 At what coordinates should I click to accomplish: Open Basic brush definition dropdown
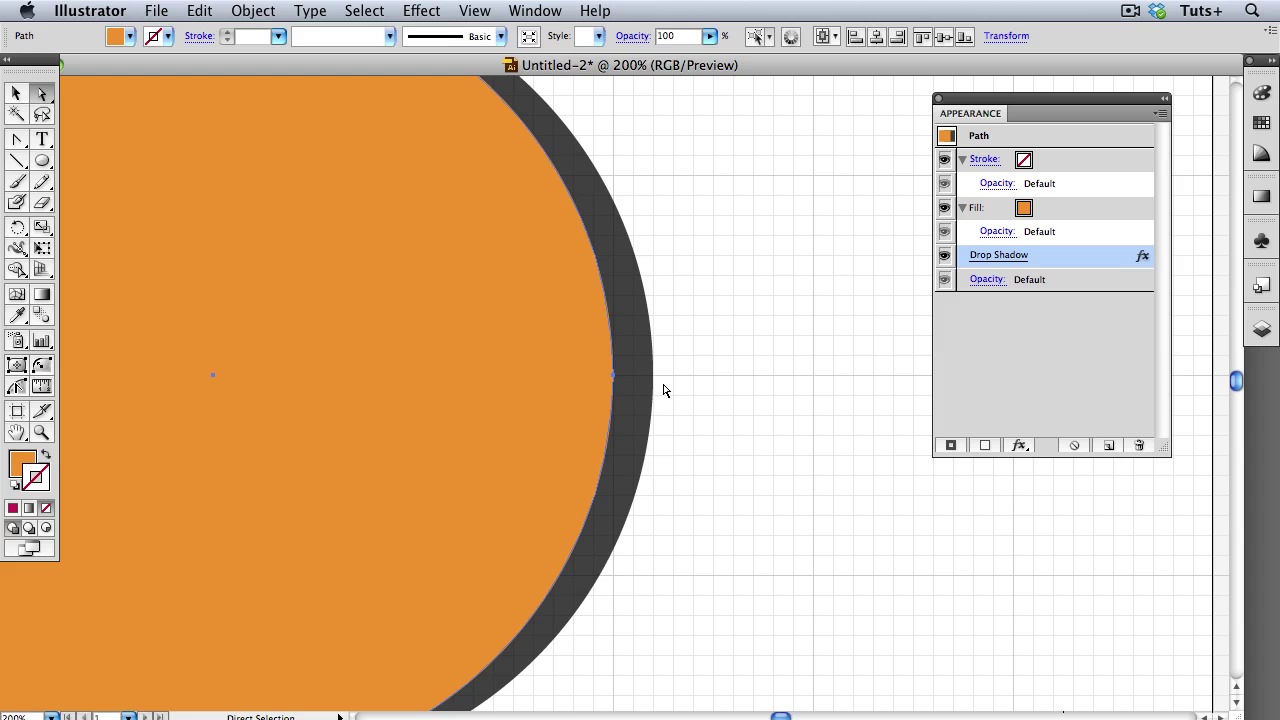click(500, 36)
